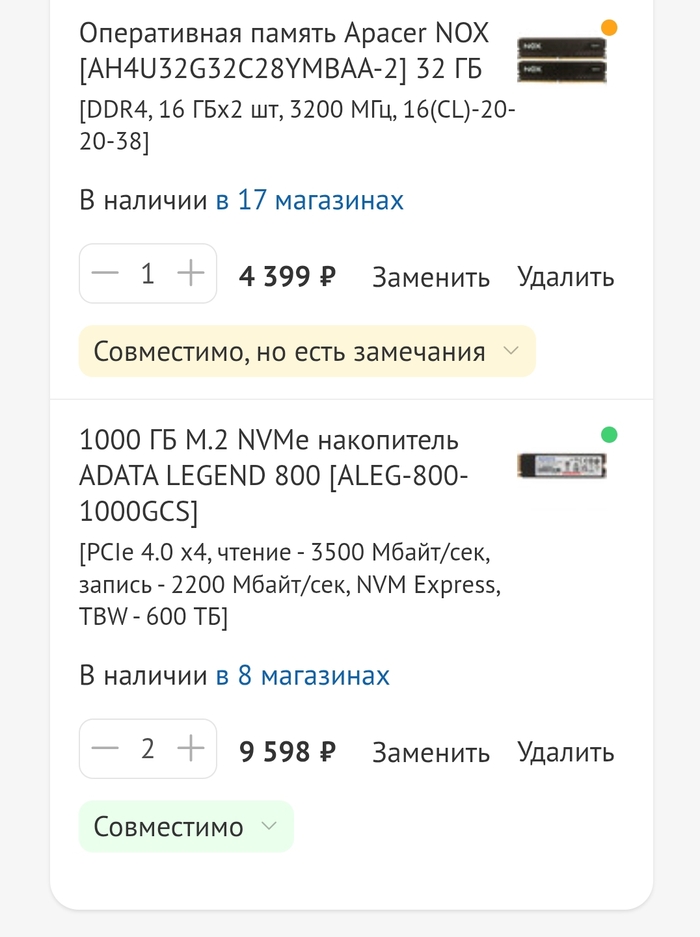This screenshot has height=937, width=700.
Task: Click the quantity field showing 1
Action: pos(148,273)
